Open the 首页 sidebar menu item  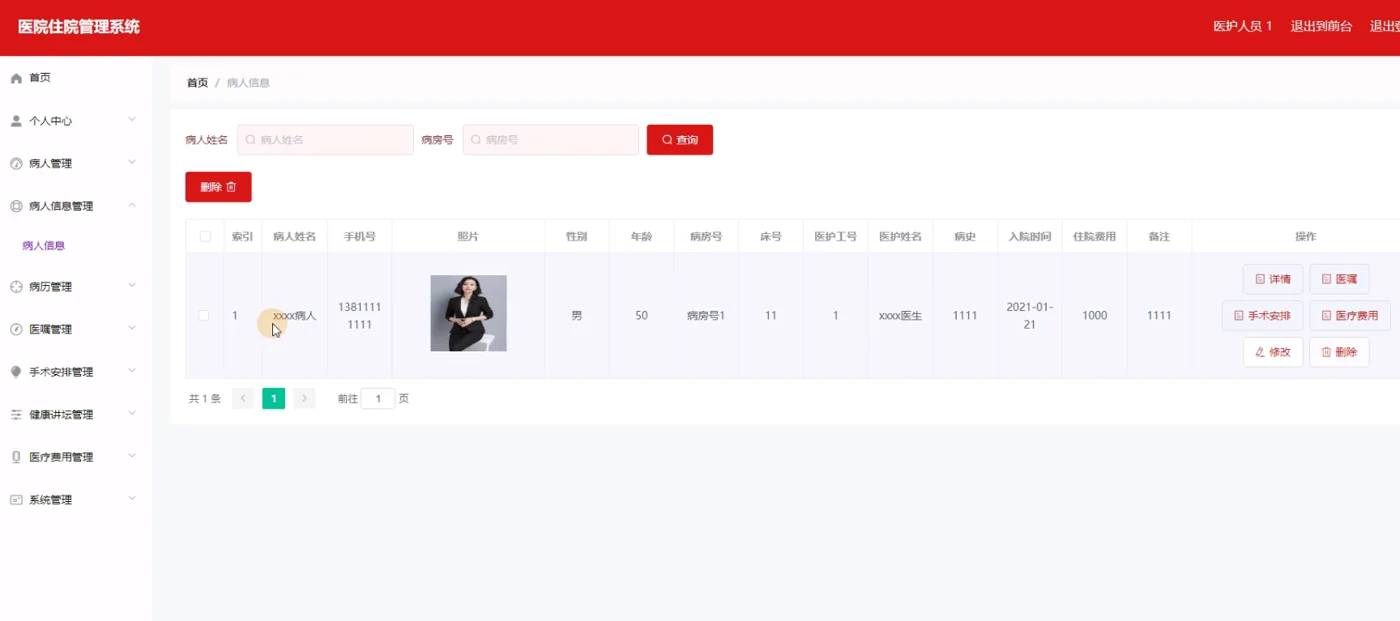click(76, 78)
